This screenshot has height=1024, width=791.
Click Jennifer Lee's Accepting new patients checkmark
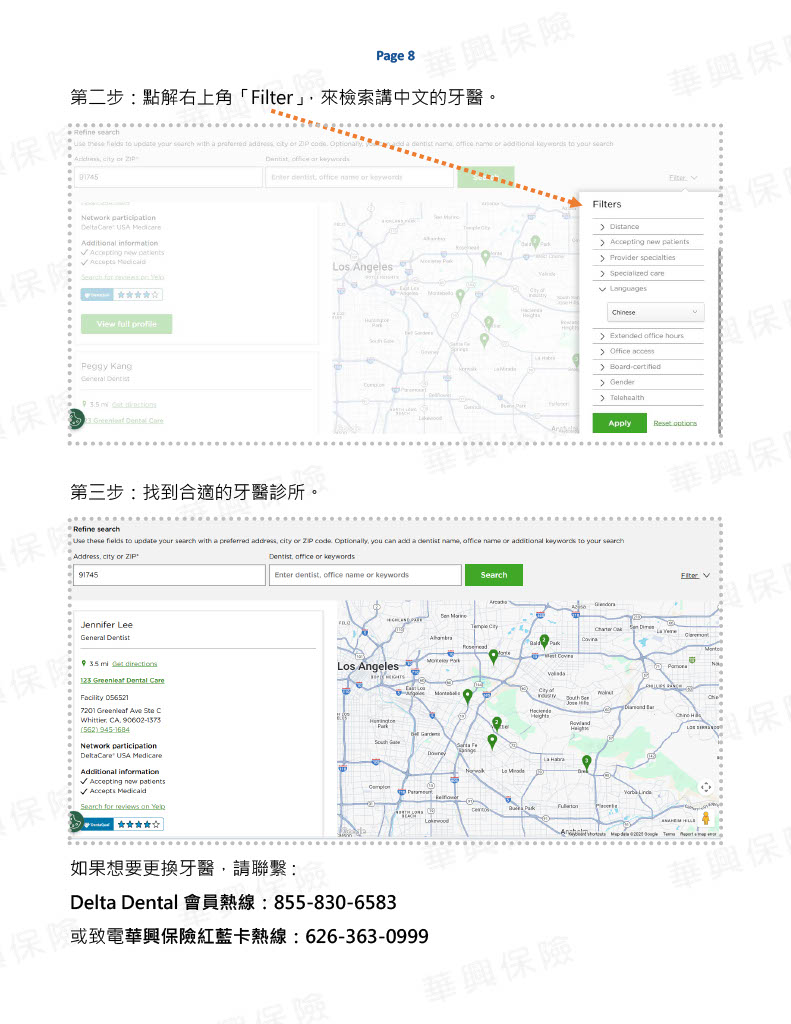[x=84, y=781]
